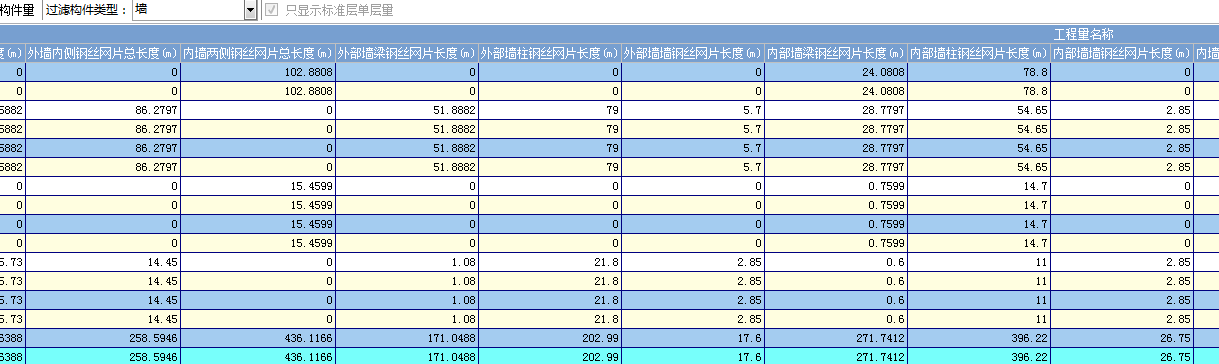Select the 内部墙柱钢丝网片长度(m) column header
Viewport: 1219px width, 364px height.
tap(980, 53)
